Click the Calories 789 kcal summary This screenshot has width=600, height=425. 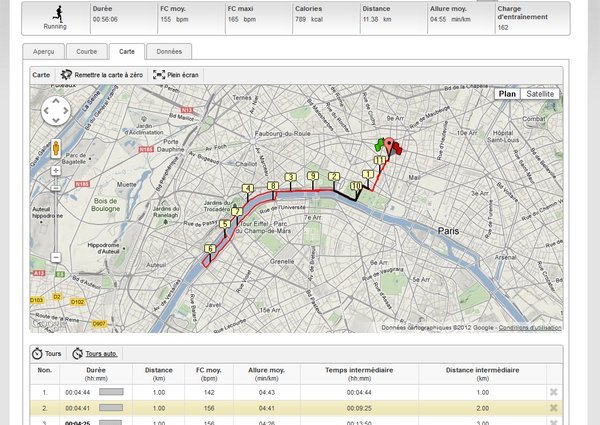click(x=326, y=18)
